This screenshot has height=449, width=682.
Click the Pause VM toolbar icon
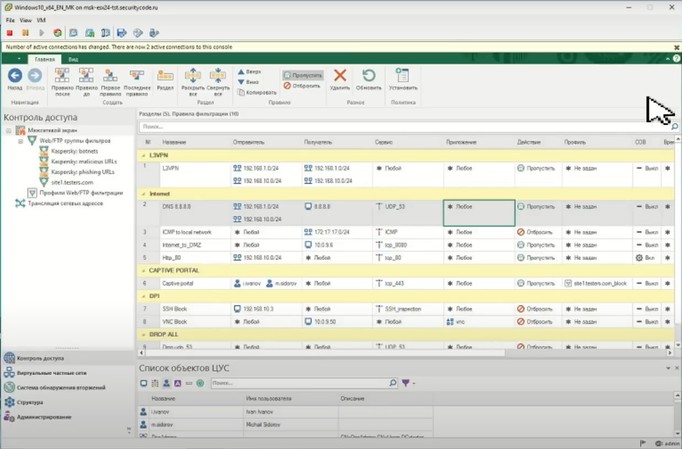tap(26, 33)
